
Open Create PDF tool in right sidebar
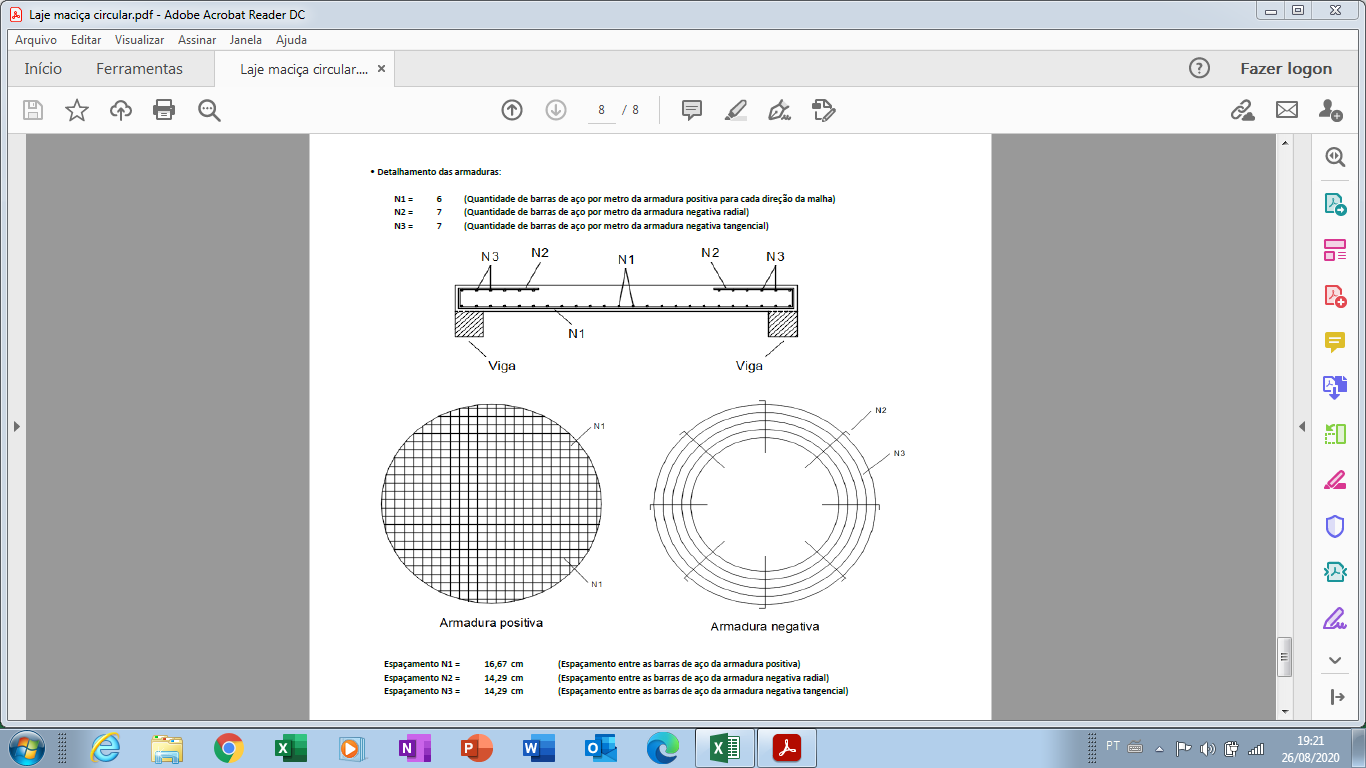point(1335,296)
